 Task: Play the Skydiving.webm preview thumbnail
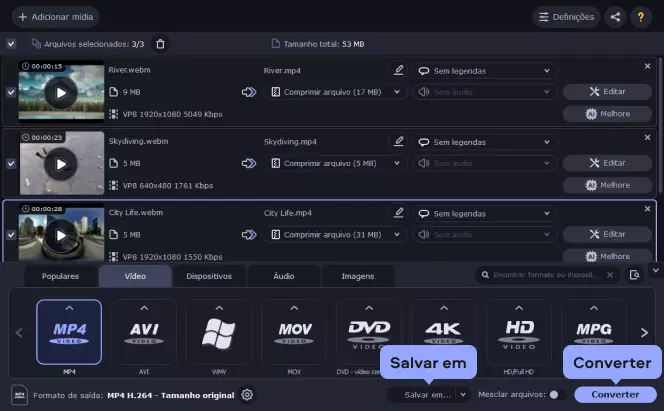[61, 164]
